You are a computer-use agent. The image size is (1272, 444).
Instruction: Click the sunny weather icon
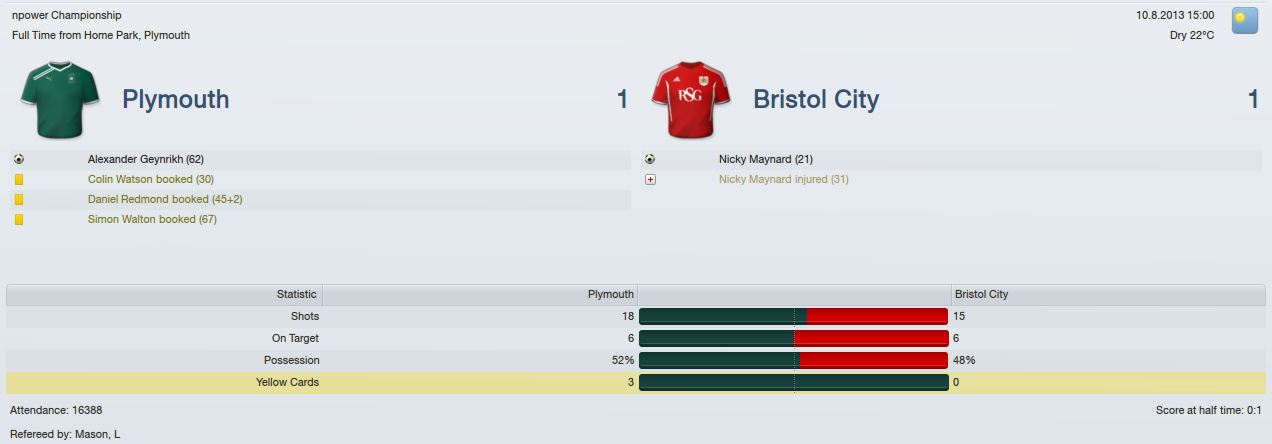(x=1244, y=21)
